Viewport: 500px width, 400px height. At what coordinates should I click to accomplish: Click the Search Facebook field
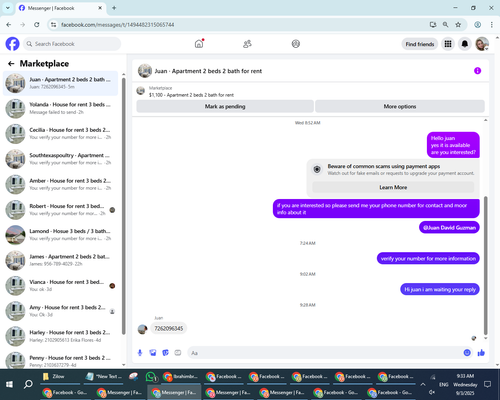pos(72,44)
